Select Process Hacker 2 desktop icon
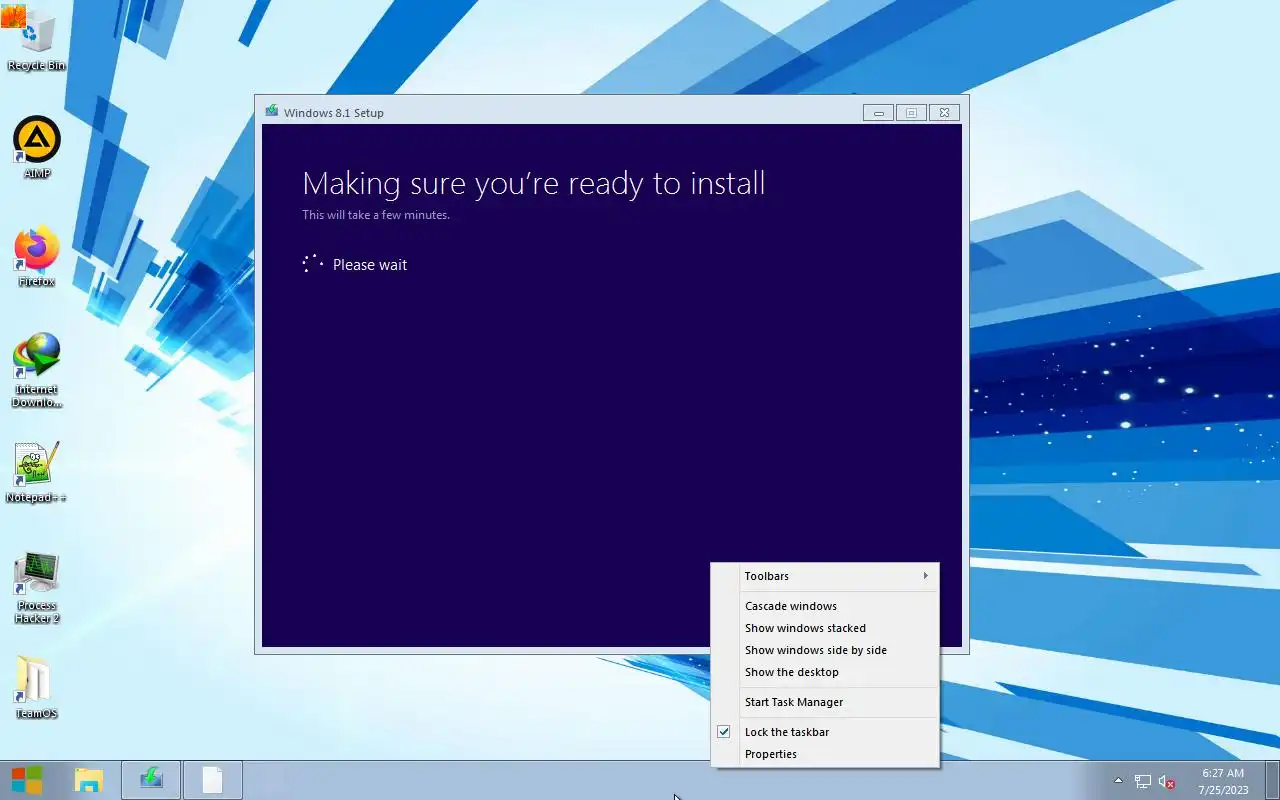 coord(37,587)
